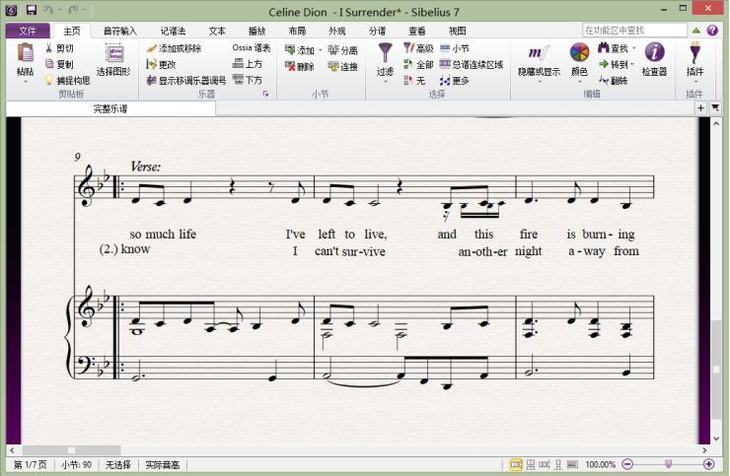Open the File (文件) tab

[27, 31]
